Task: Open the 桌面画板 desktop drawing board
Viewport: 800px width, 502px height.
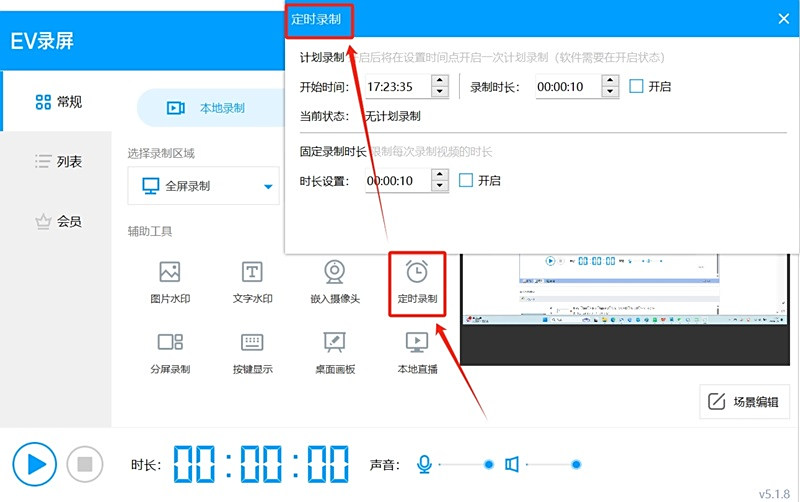Action: [335, 352]
